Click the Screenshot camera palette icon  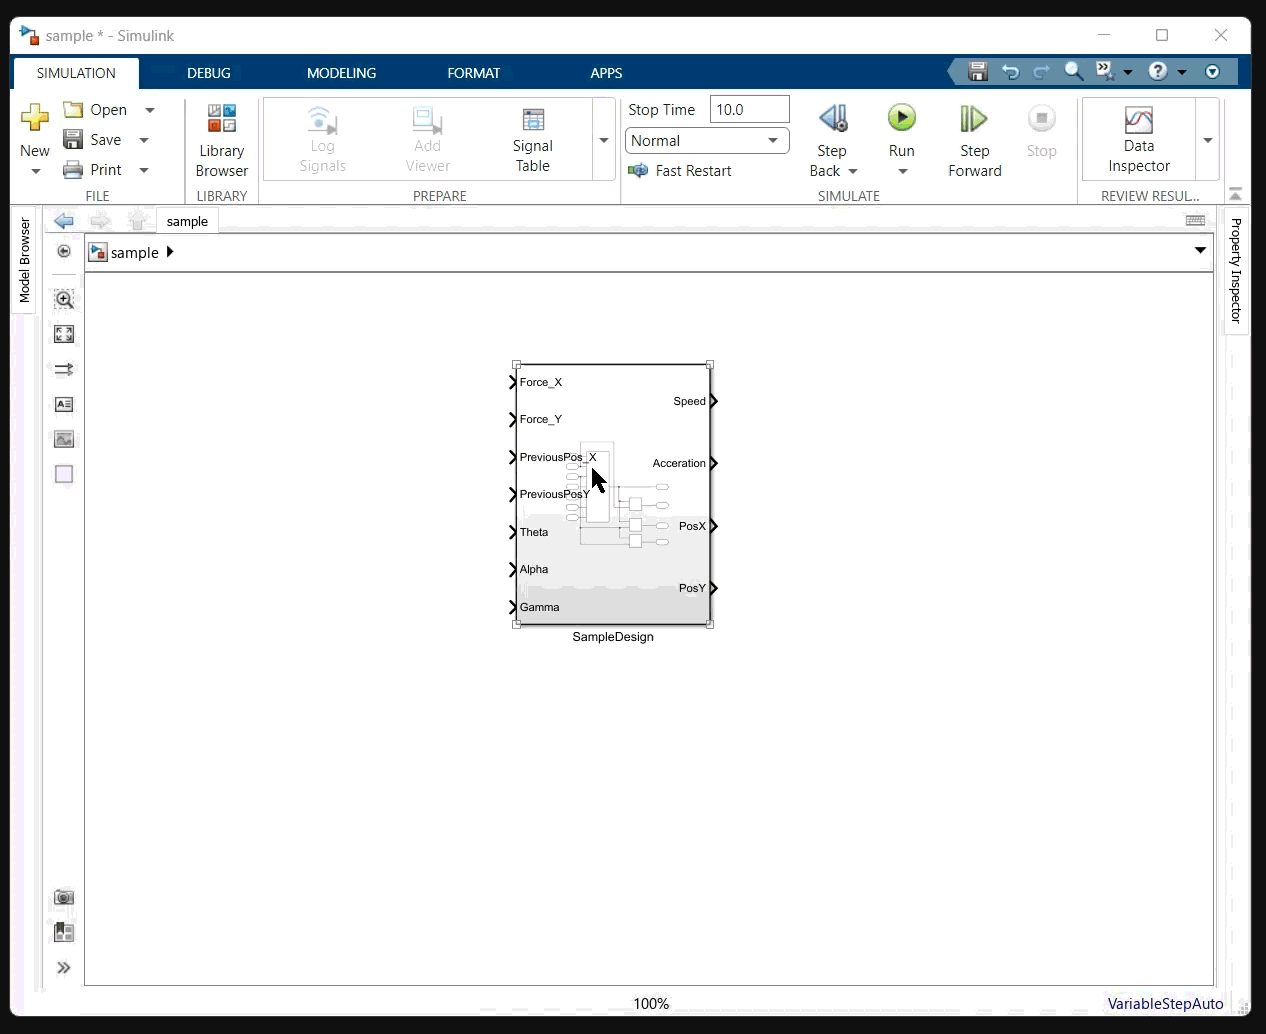(64, 897)
